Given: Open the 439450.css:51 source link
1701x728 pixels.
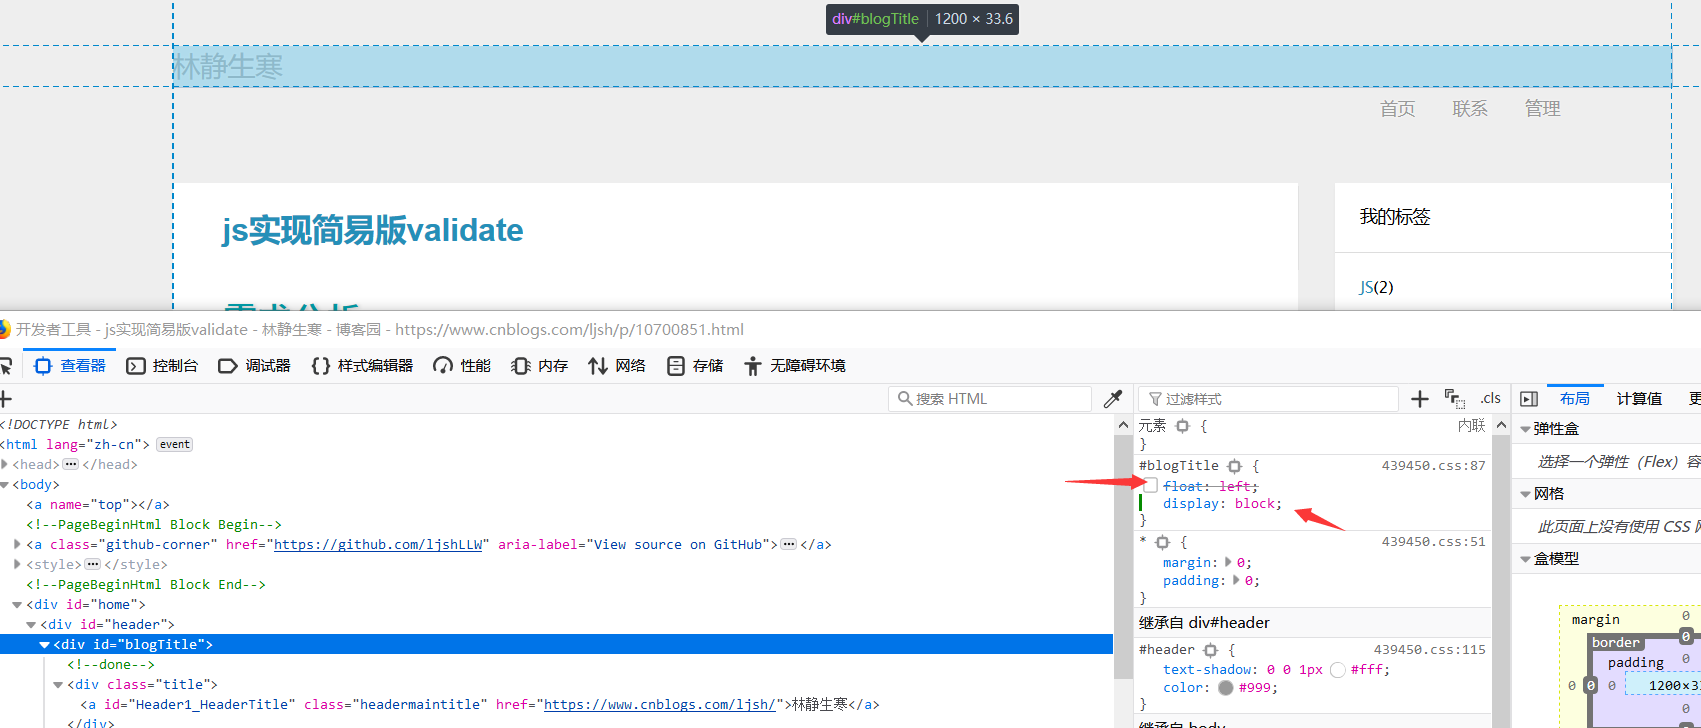Looking at the screenshot, I should [x=1433, y=542].
